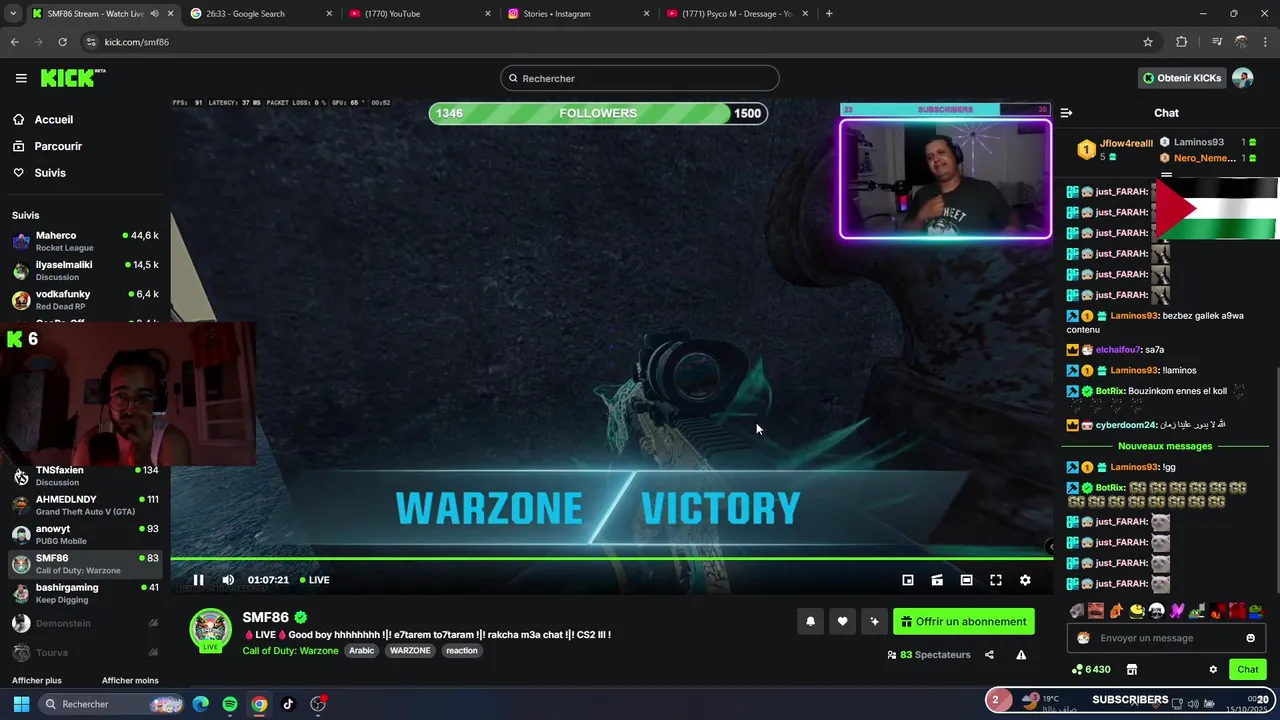
Task: Open vodkafunky channel in followed list
Action: pyautogui.click(x=85, y=300)
